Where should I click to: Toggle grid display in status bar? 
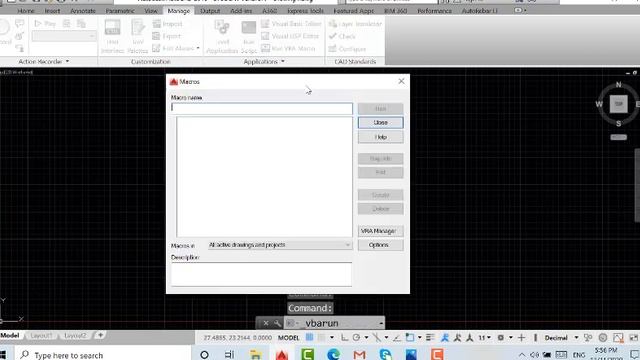coord(309,338)
